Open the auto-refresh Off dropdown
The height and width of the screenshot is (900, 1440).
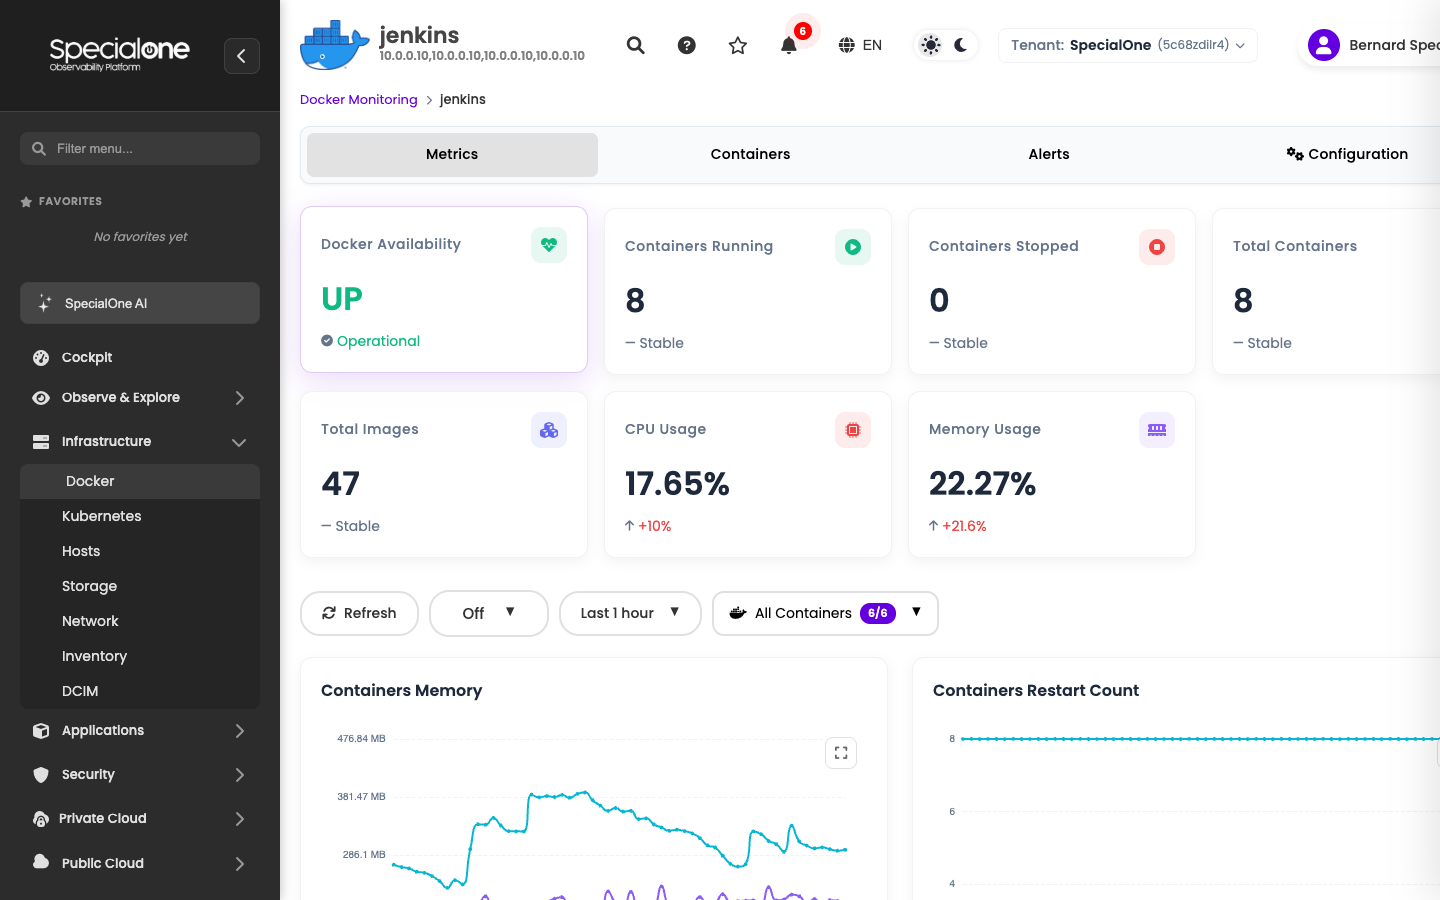(x=489, y=613)
